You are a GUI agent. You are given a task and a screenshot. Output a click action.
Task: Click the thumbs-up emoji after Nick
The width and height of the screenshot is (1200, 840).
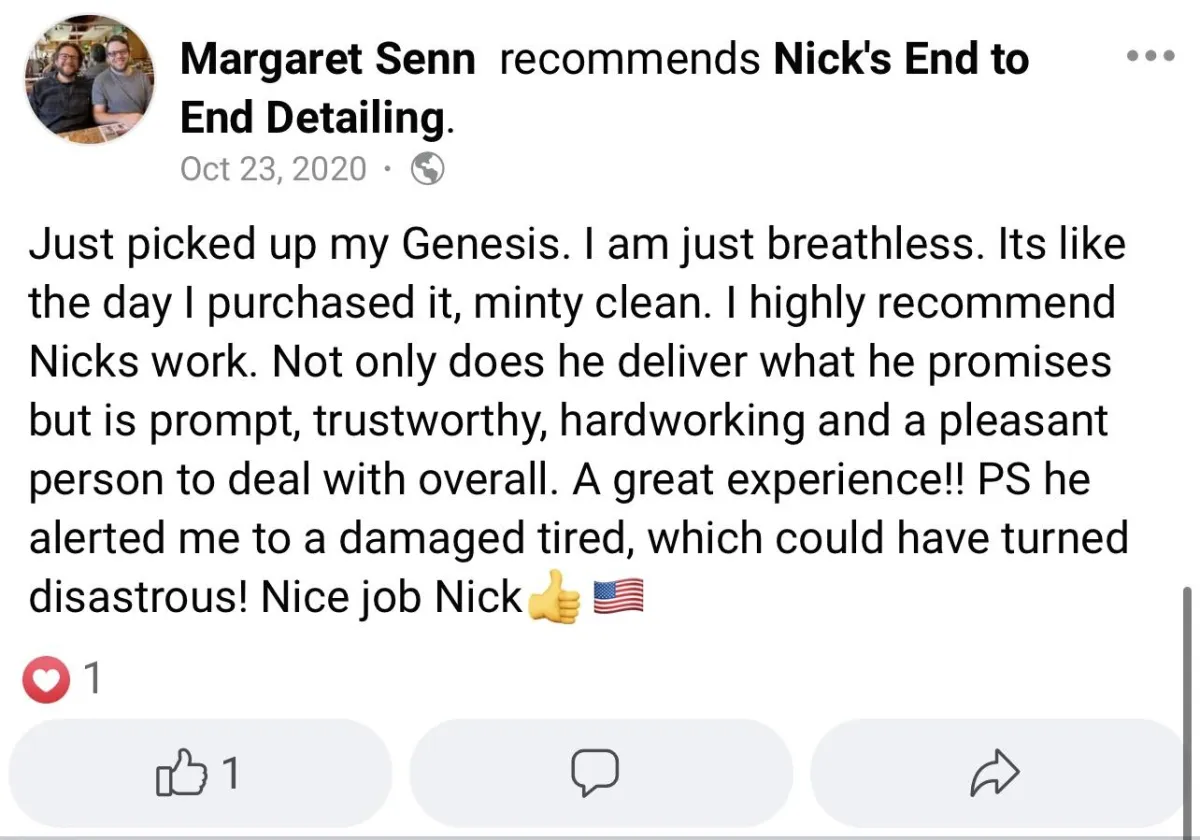(553, 601)
